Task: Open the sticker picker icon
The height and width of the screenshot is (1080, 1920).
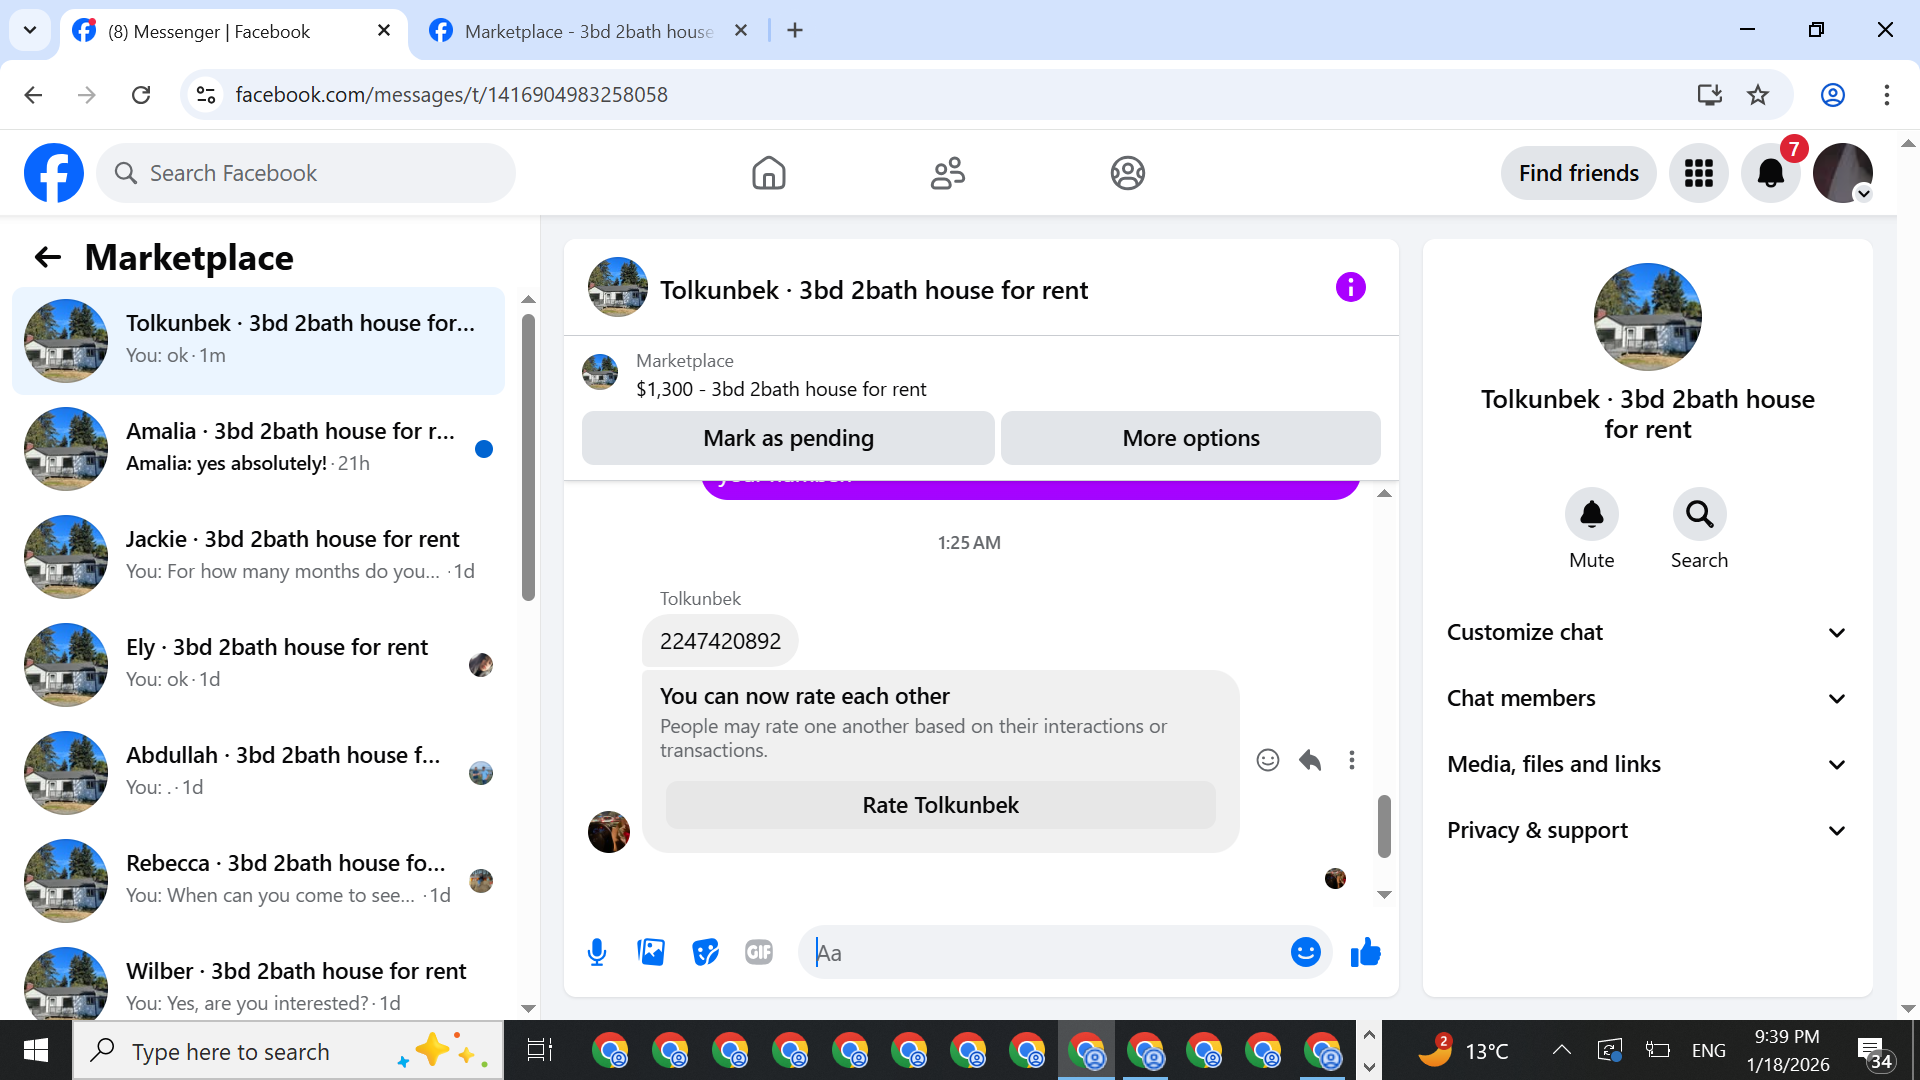Action: 705,952
